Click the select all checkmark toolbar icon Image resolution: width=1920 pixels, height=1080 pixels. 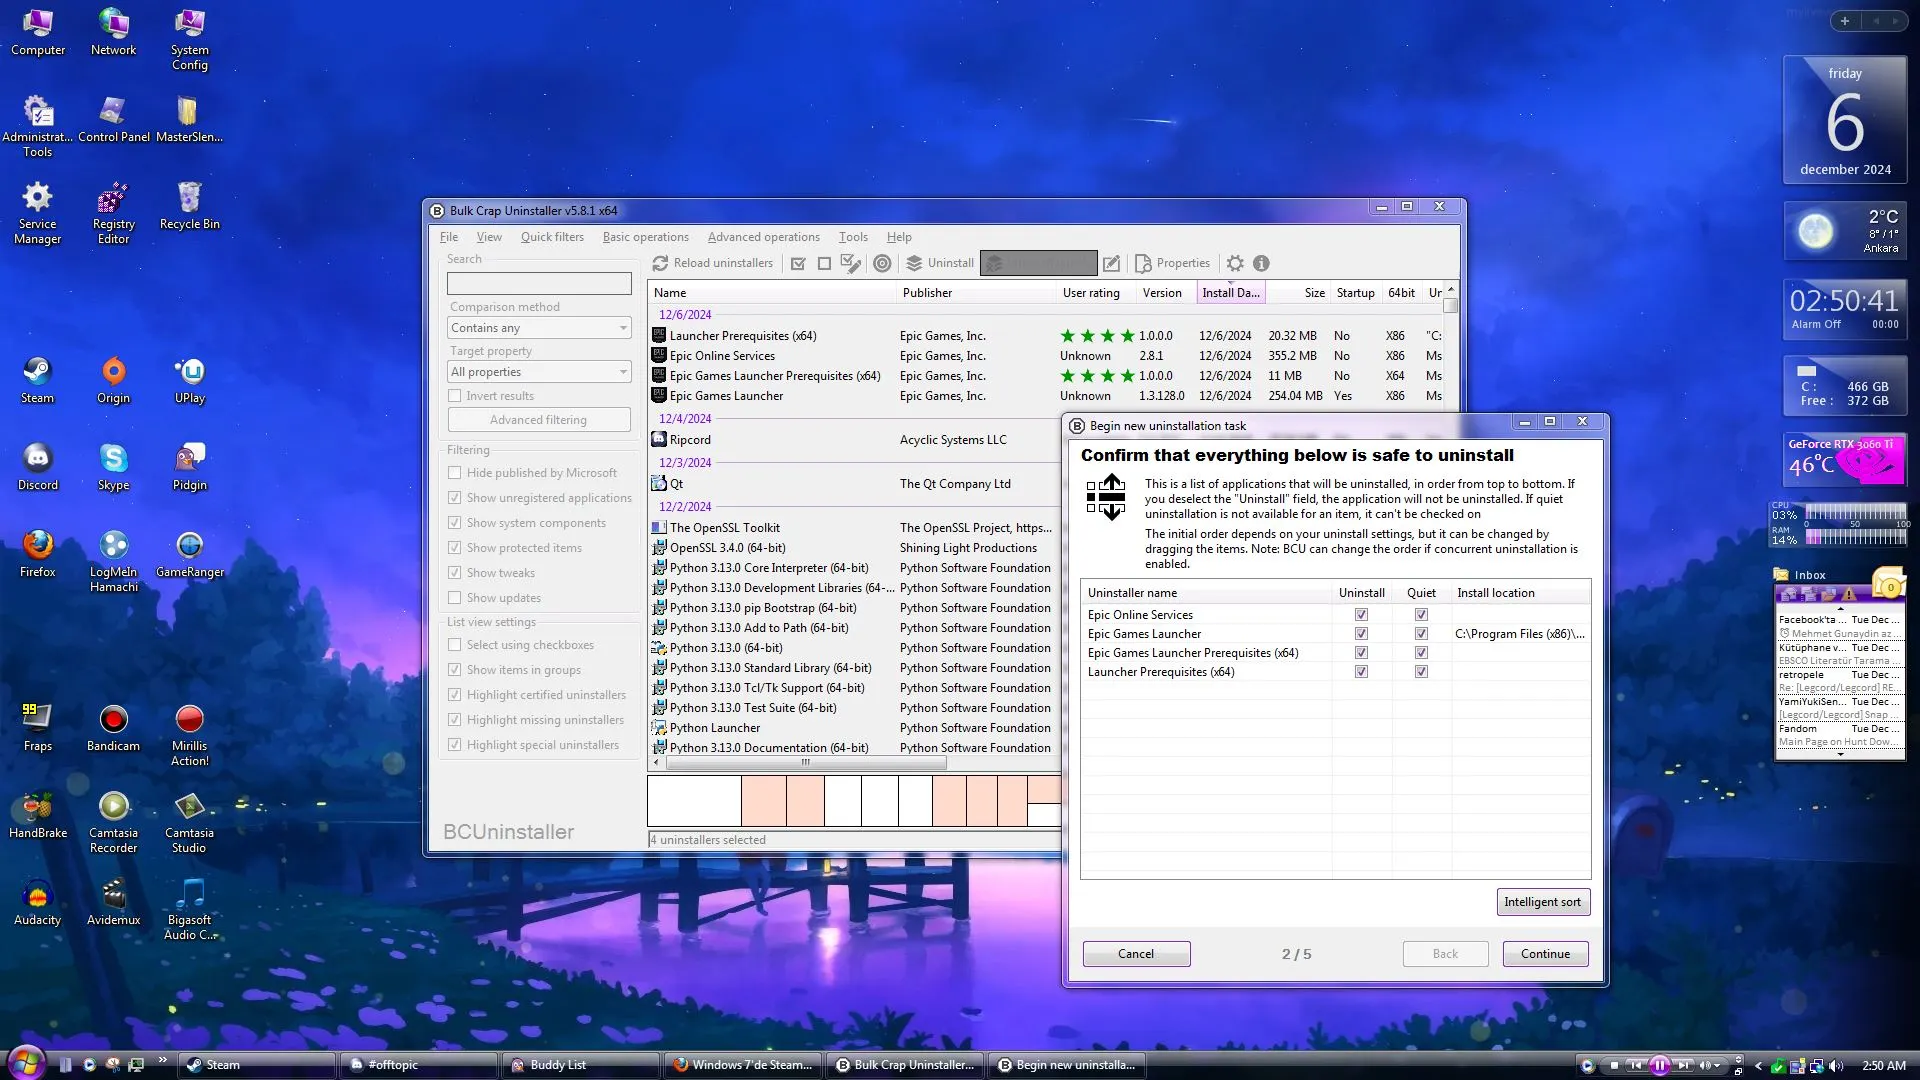(x=798, y=264)
